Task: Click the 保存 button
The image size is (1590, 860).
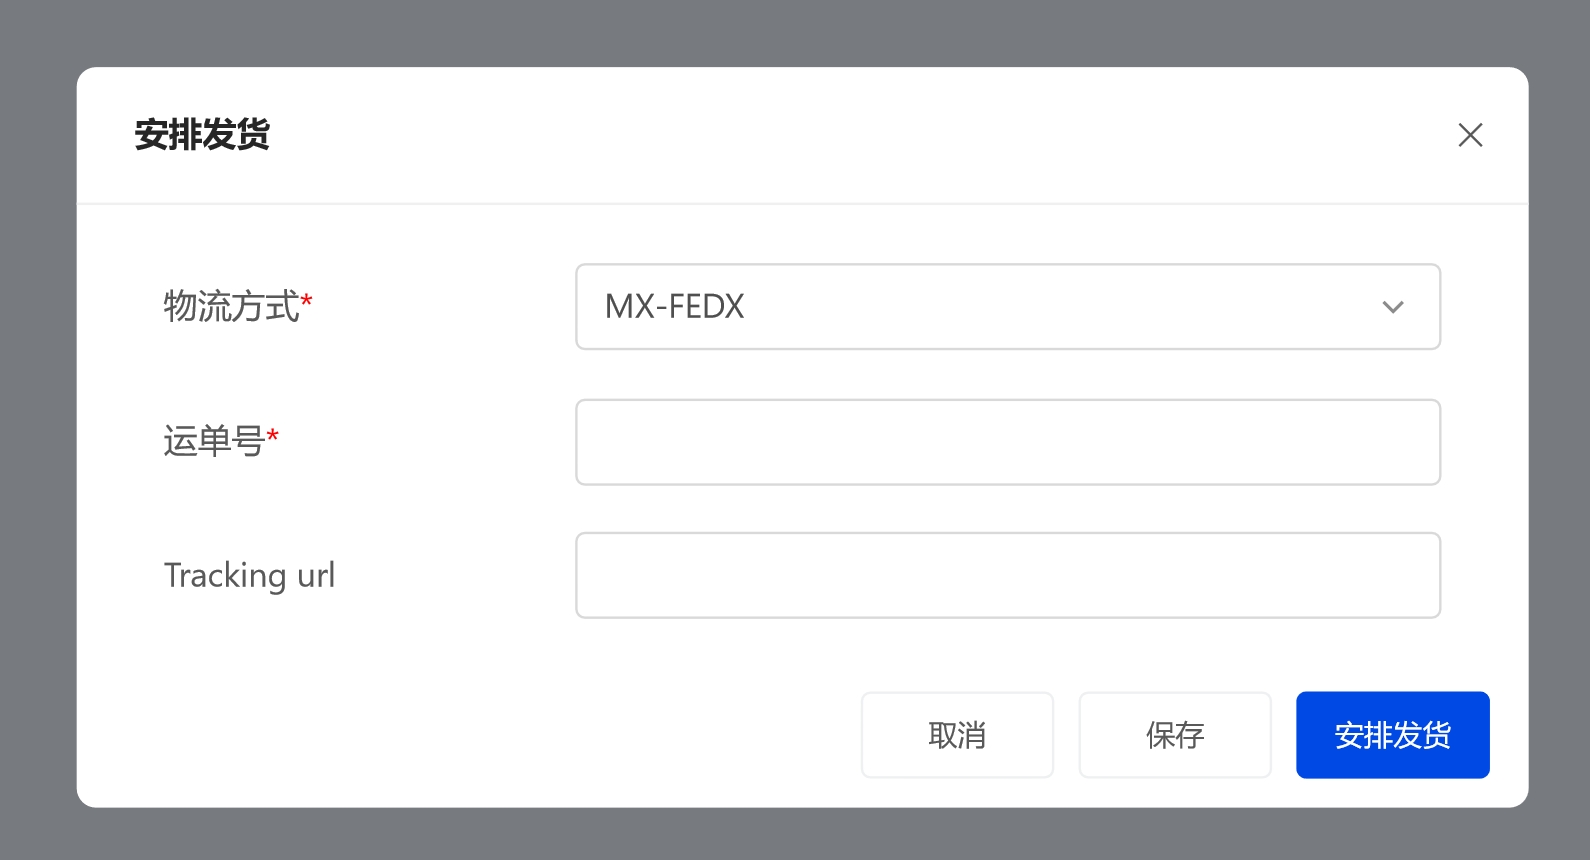Action: pos(1175,735)
